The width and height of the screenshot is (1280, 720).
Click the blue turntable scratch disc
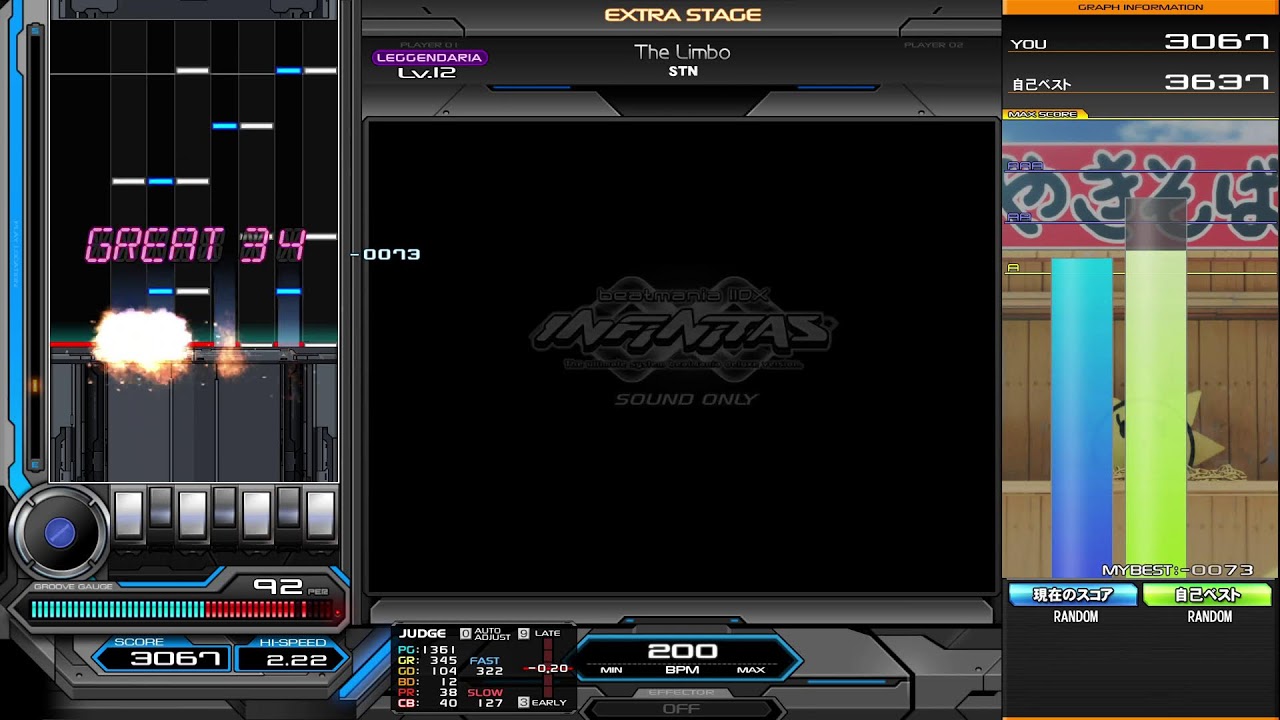(x=60, y=533)
